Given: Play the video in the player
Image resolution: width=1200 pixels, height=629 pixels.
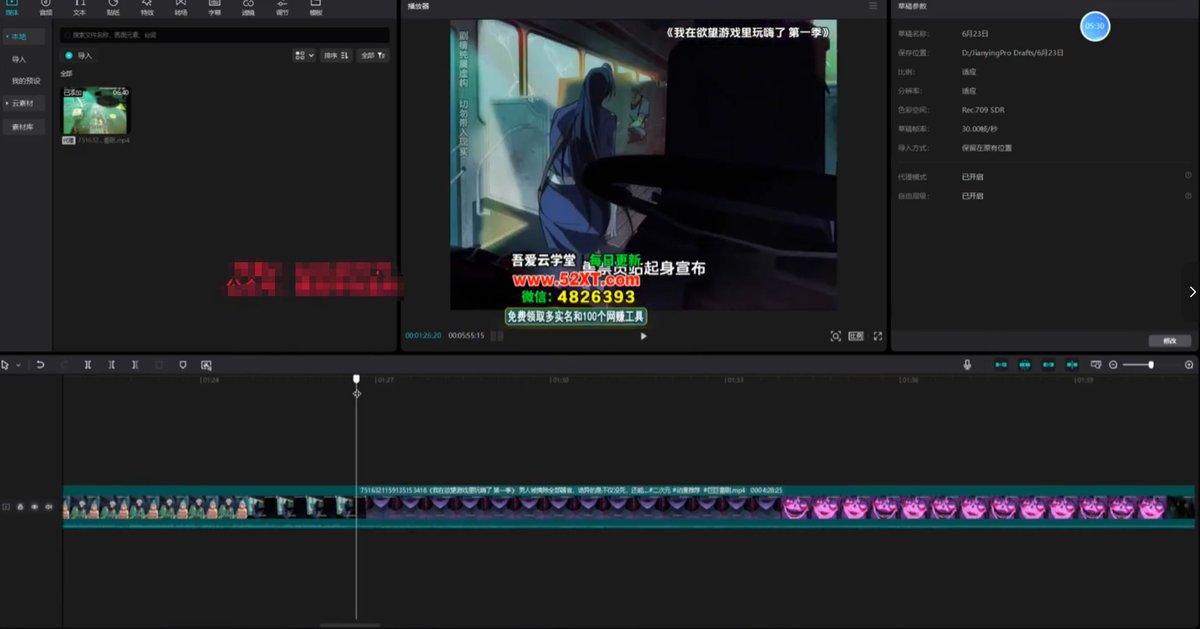Looking at the screenshot, I should [x=643, y=336].
